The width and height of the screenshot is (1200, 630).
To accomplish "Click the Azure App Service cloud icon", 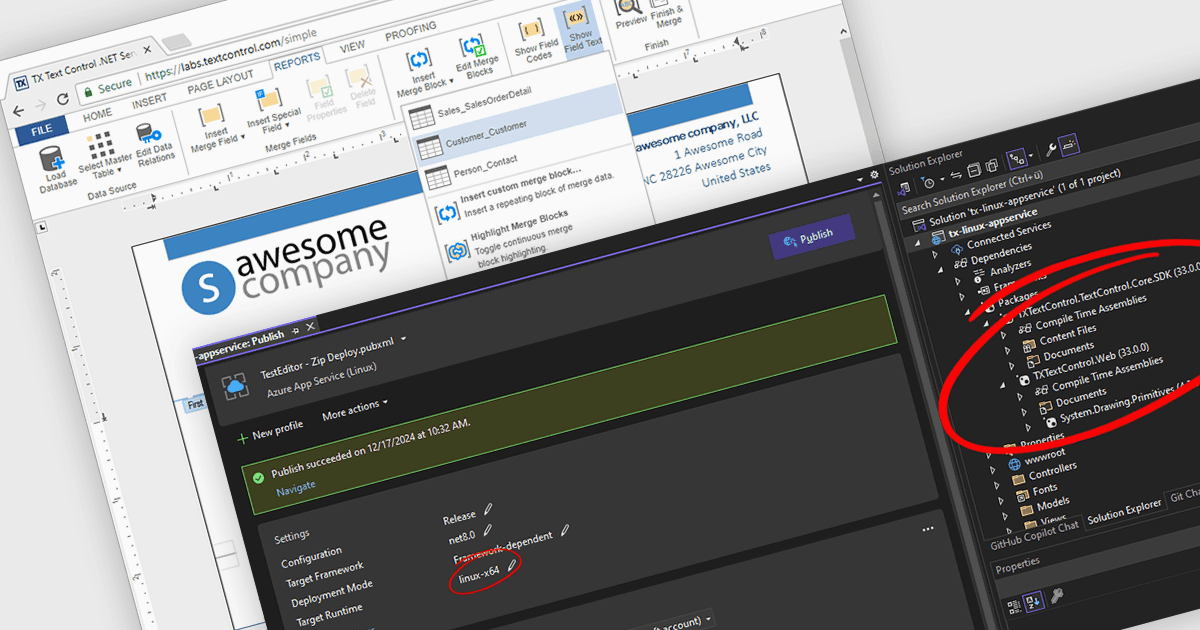I will pyautogui.click(x=235, y=385).
